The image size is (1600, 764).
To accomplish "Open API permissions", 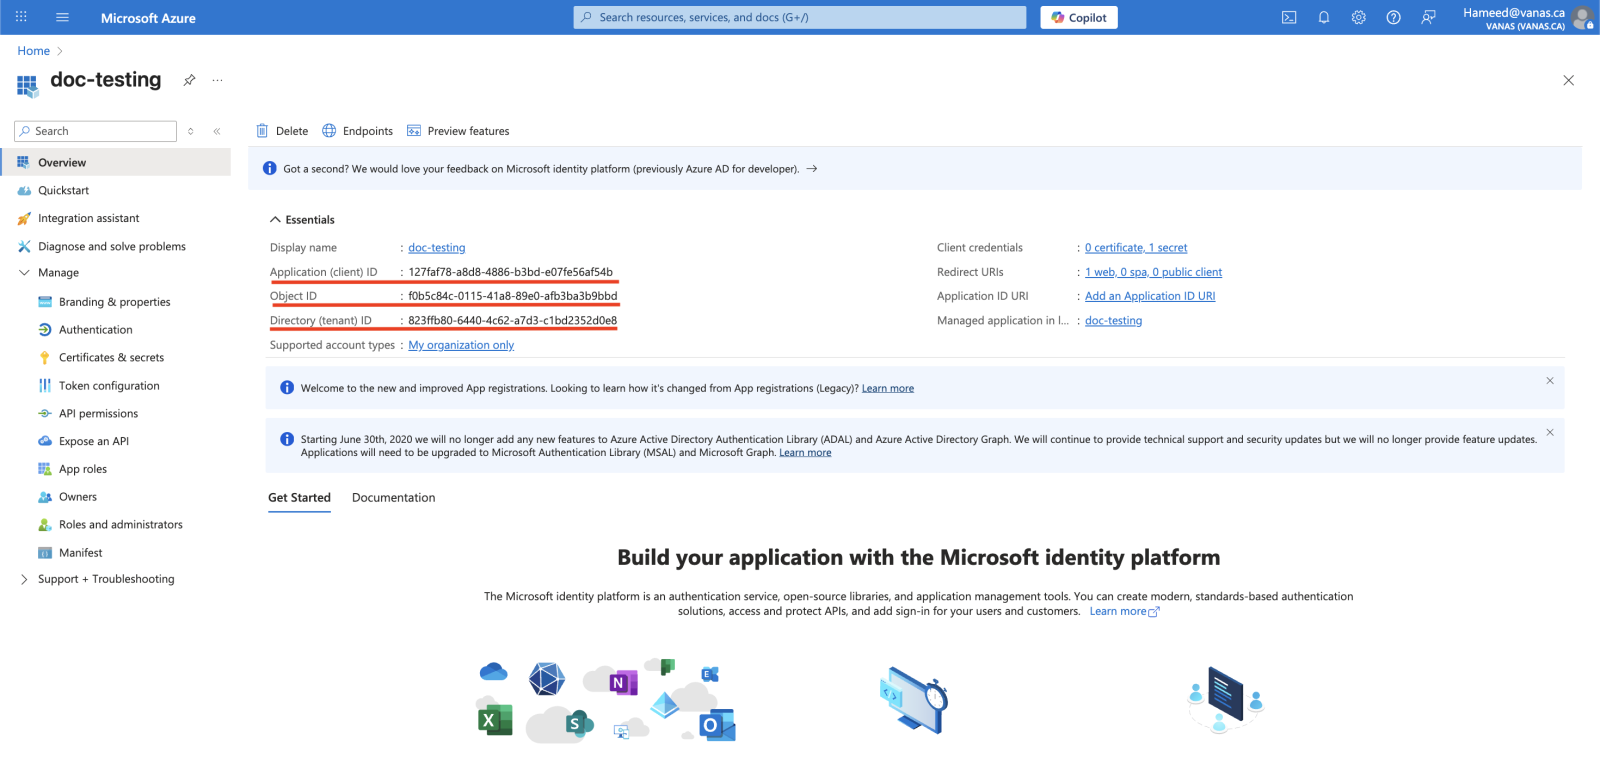I will 98,413.
